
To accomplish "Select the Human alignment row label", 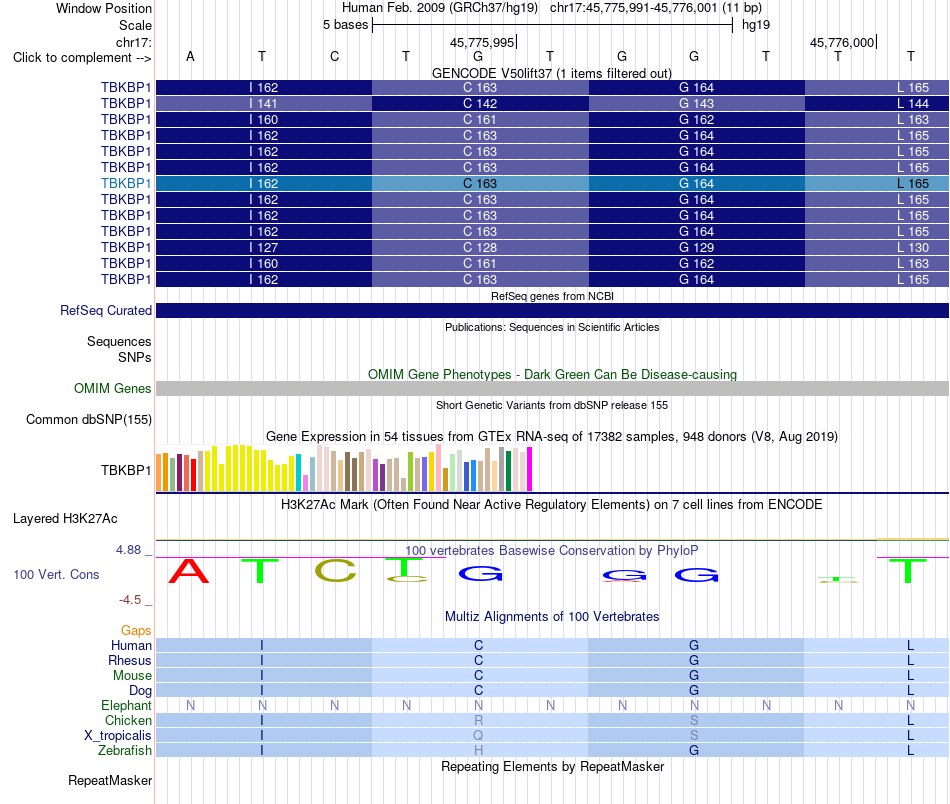I will pyautogui.click(x=131, y=645).
